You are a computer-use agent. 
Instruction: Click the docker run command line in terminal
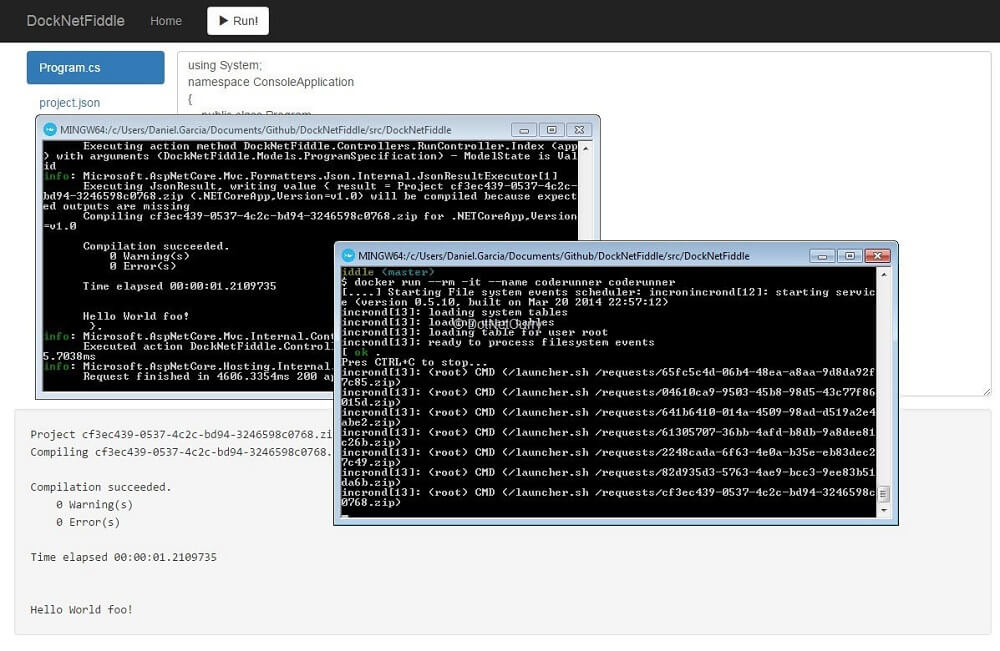pyautogui.click(x=508, y=282)
